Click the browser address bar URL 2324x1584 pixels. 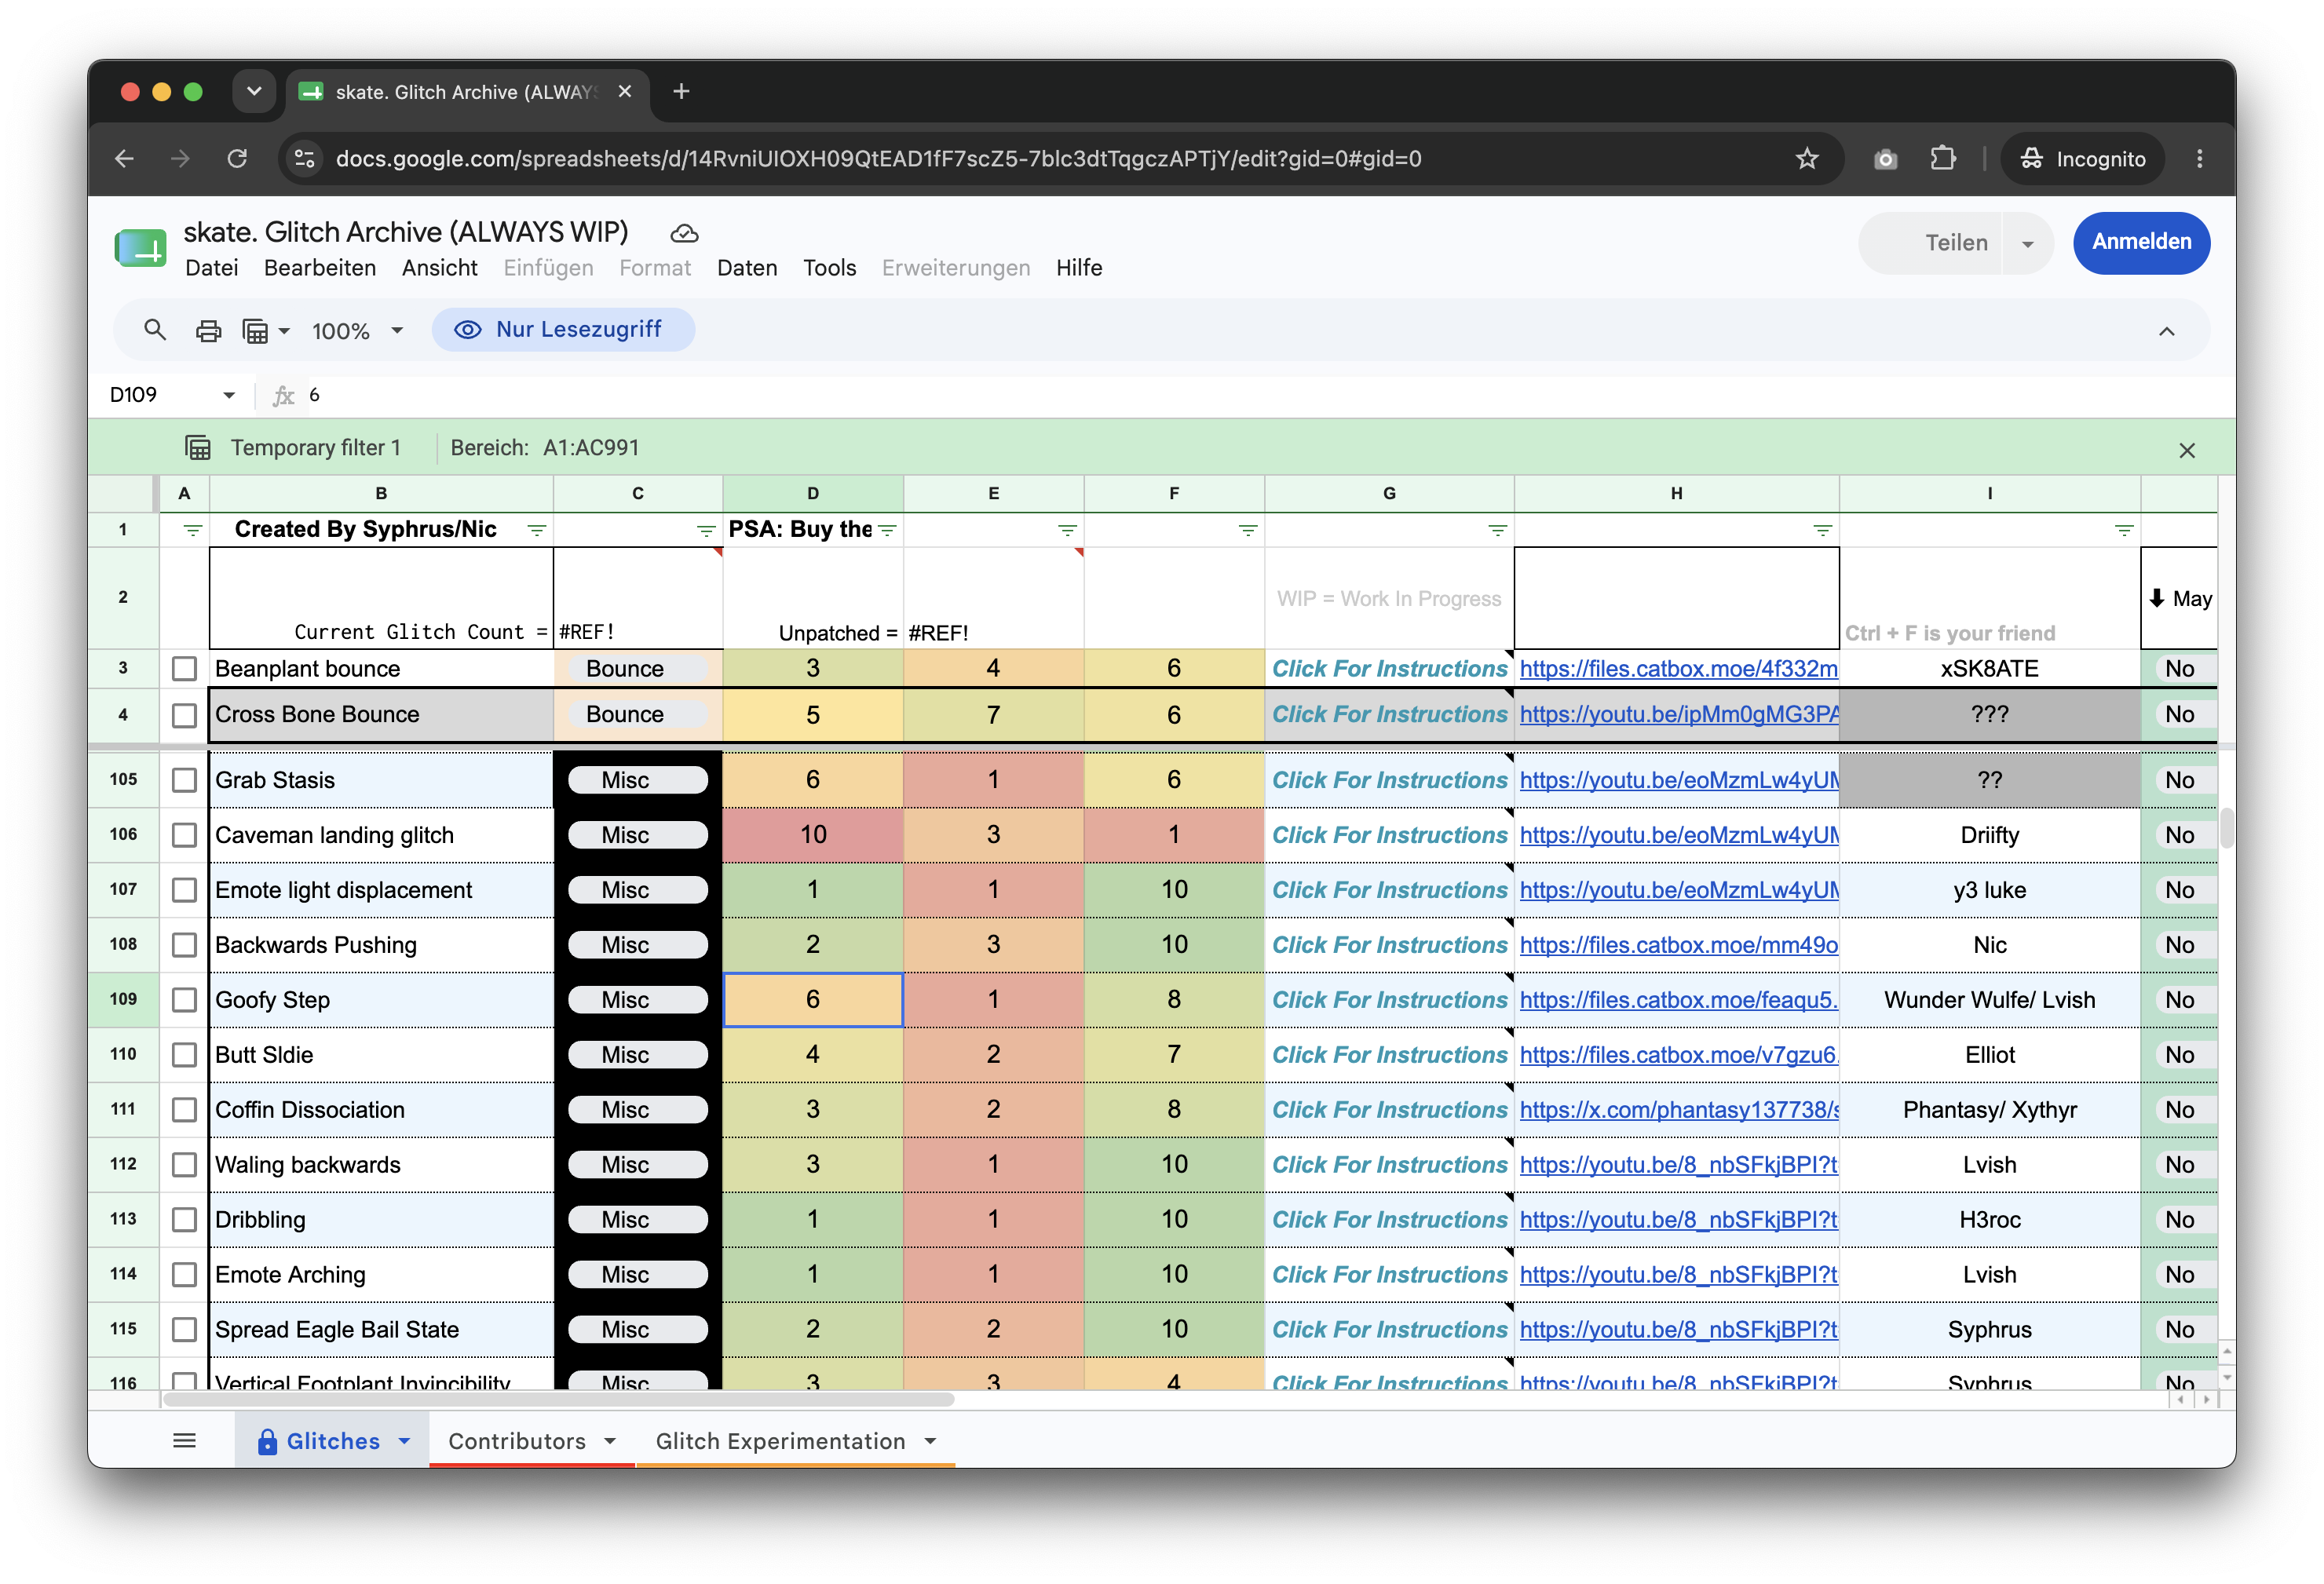tap(878, 159)
